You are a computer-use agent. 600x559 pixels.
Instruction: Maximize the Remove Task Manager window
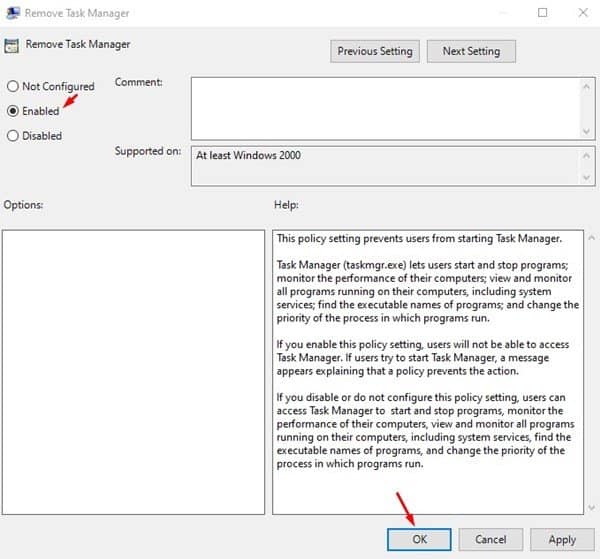tap(543, 13)
